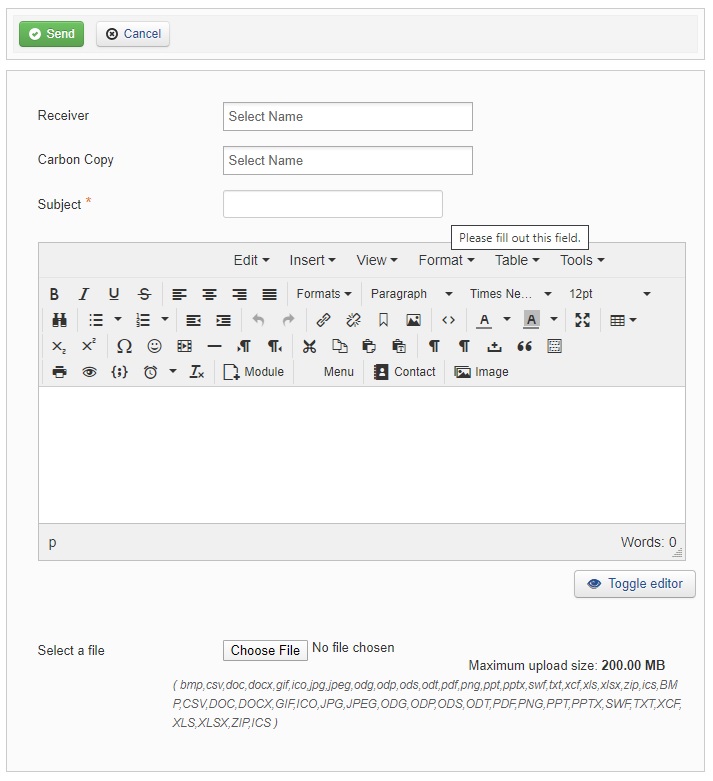The image size is (713, 781).
Task: Click the green Send button
Action: [52, 34]
